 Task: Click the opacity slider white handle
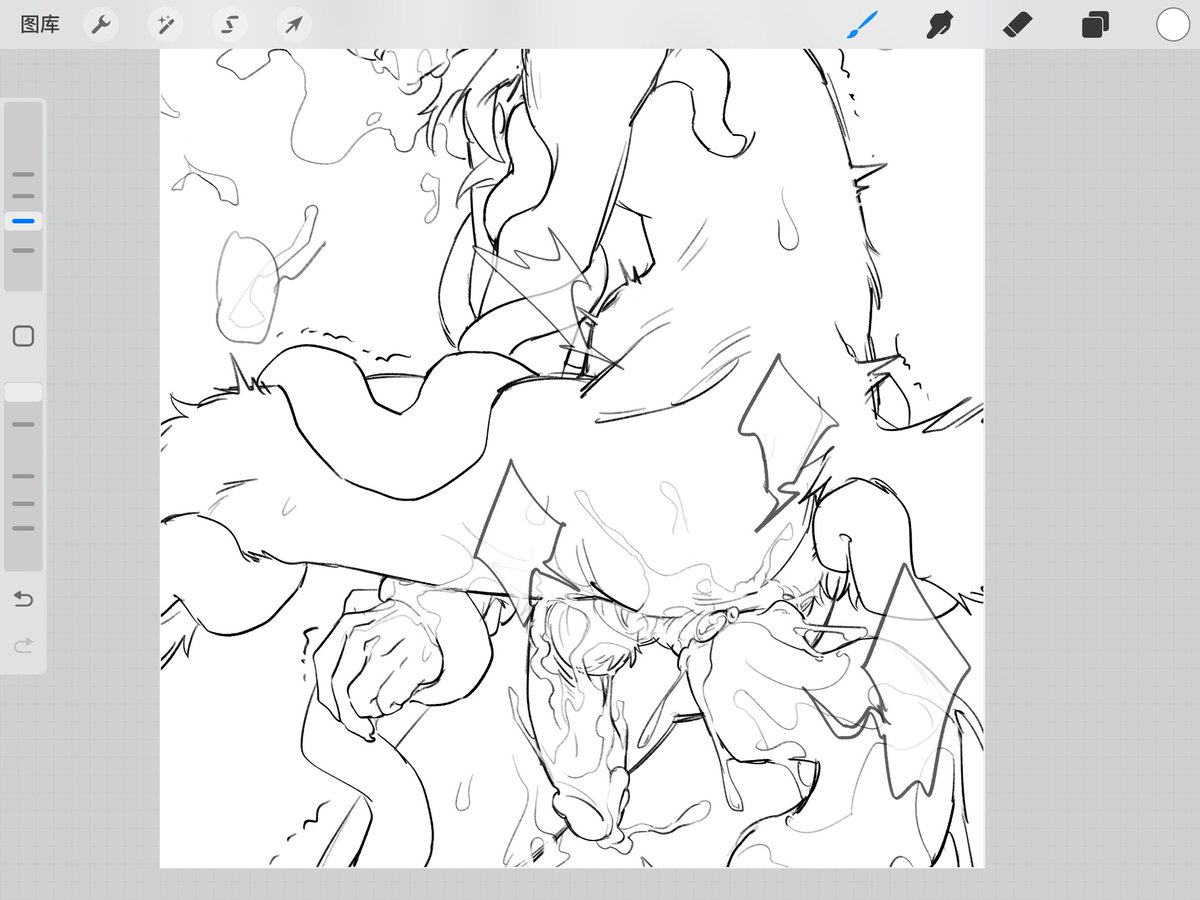(x=23, y=392)
